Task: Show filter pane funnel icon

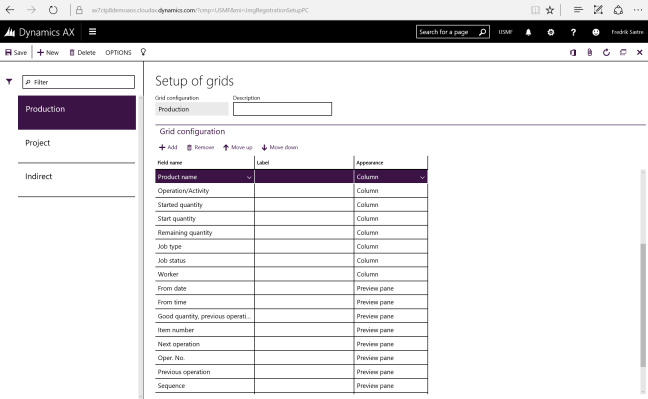Action: pos(9,81)
